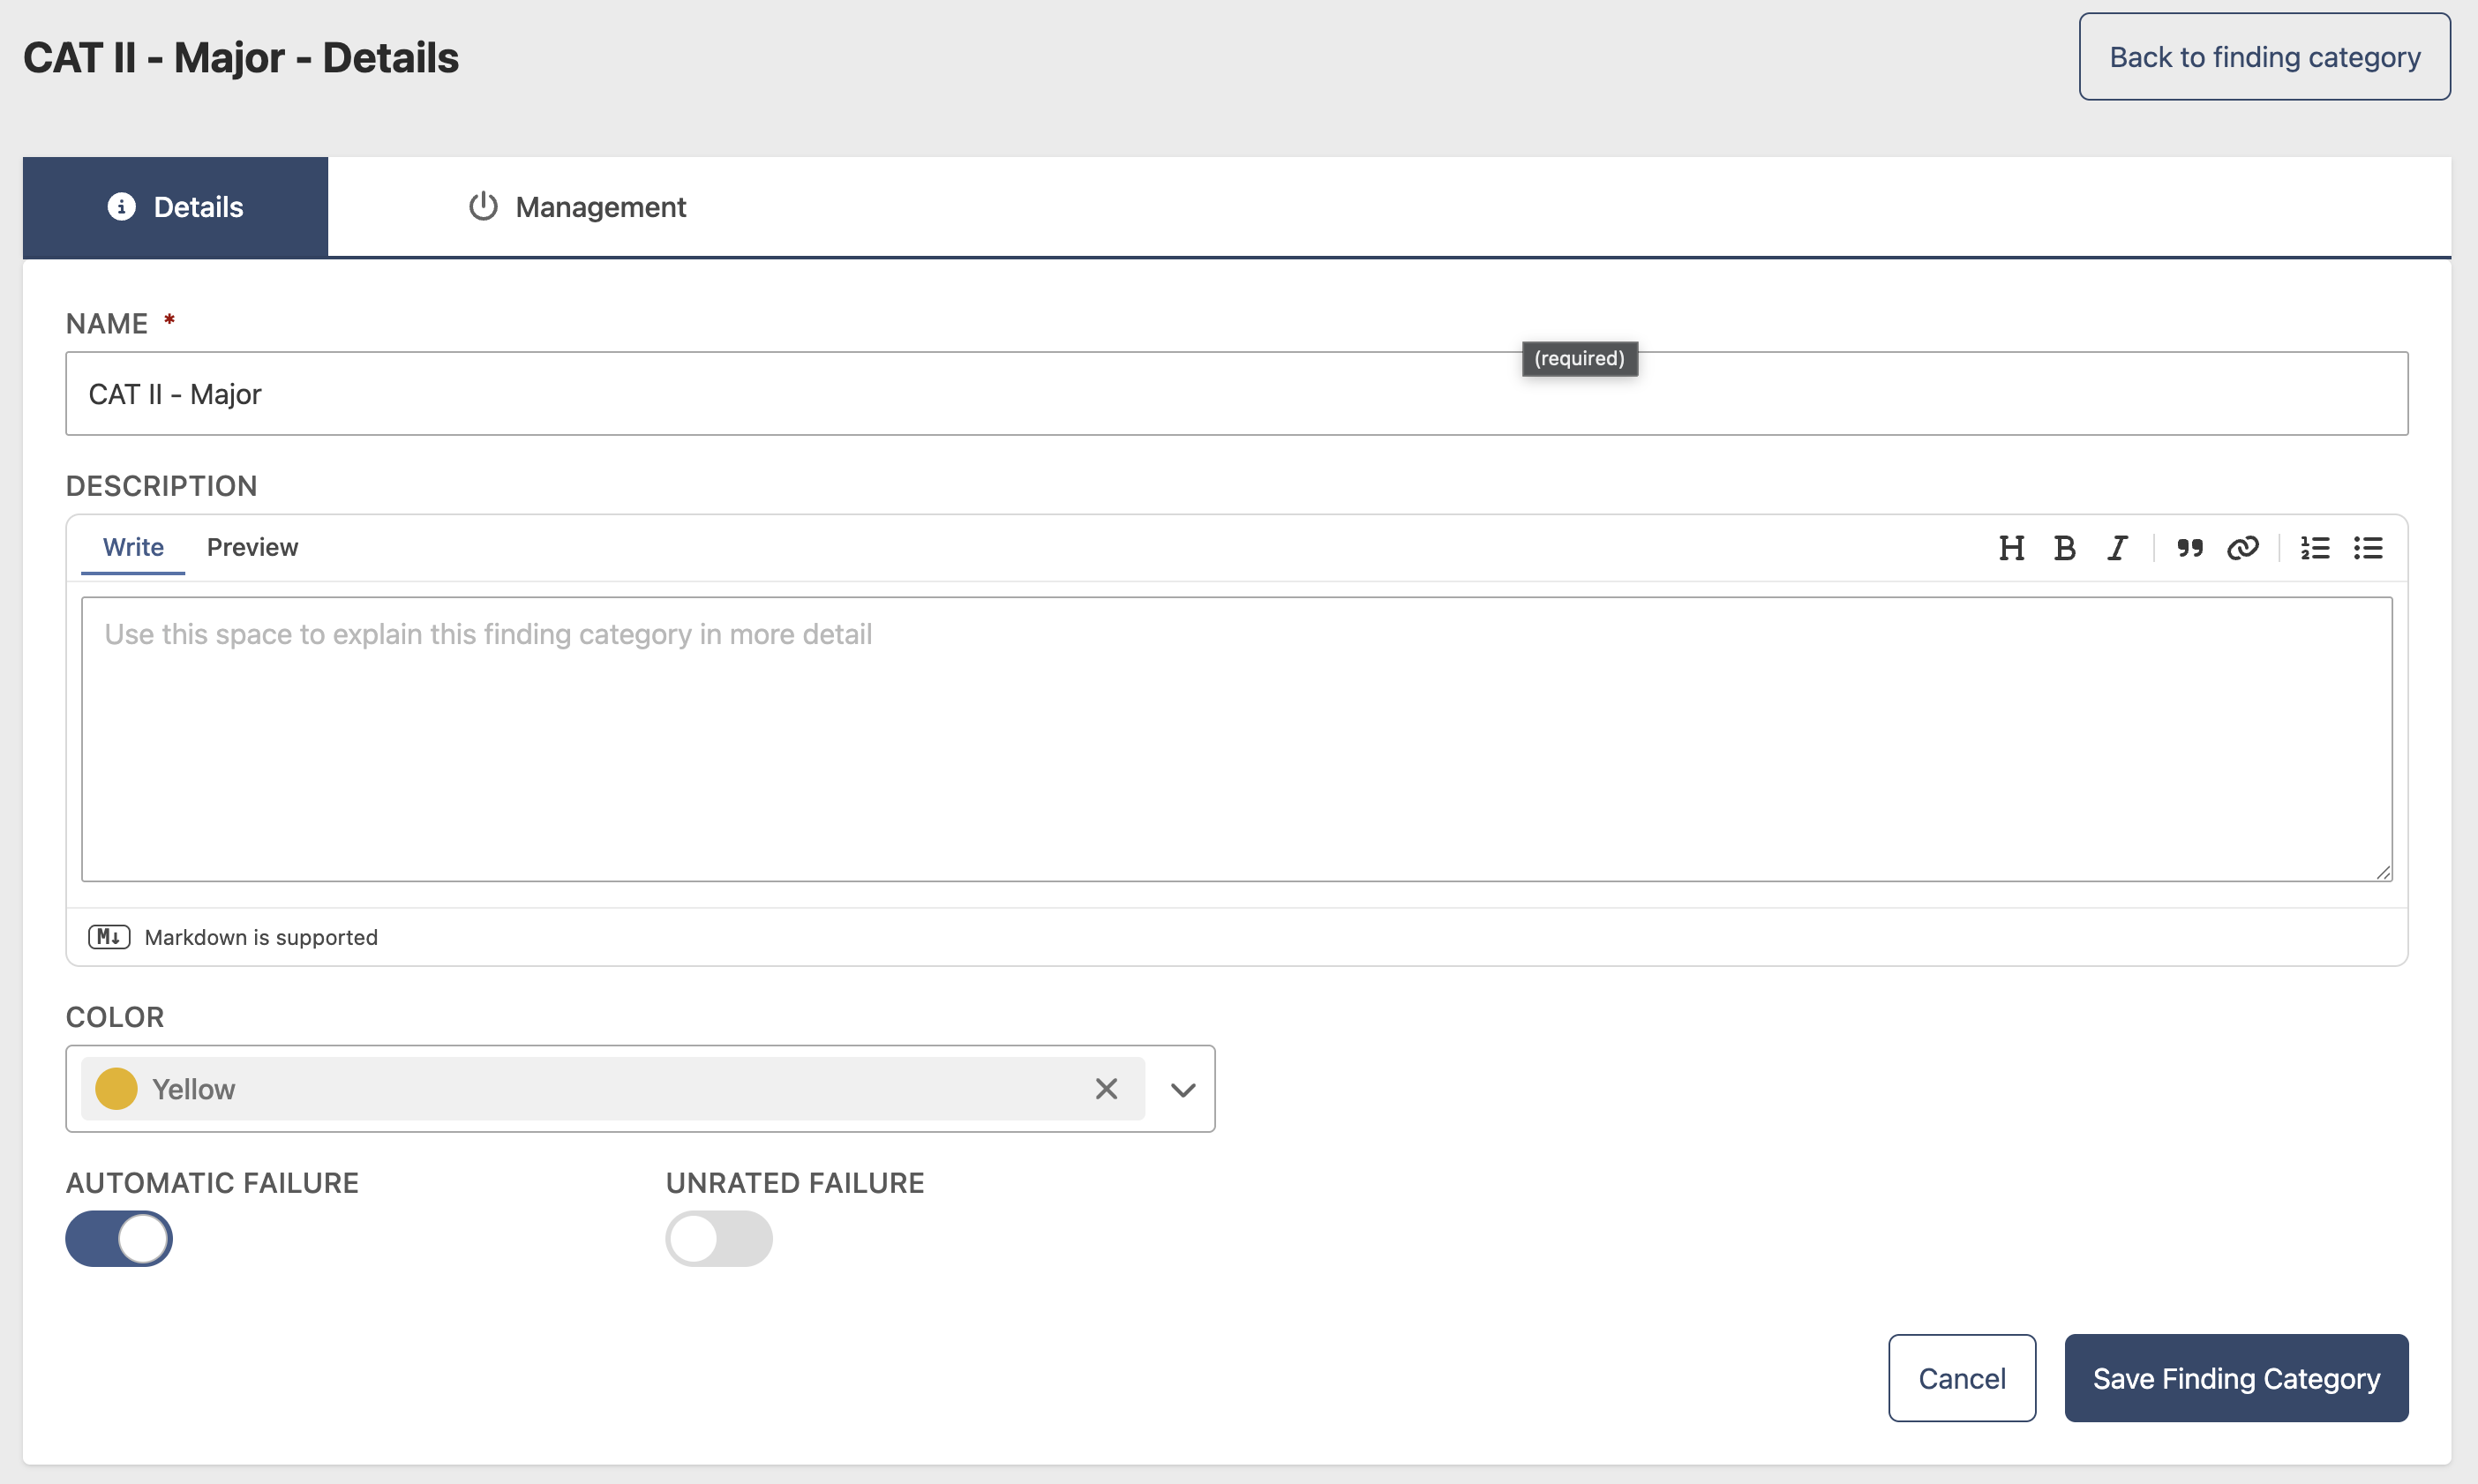Click the 'Yellow' selected value text
The height and width of the screenshot is (1484, 2478).
[194, 1089]
